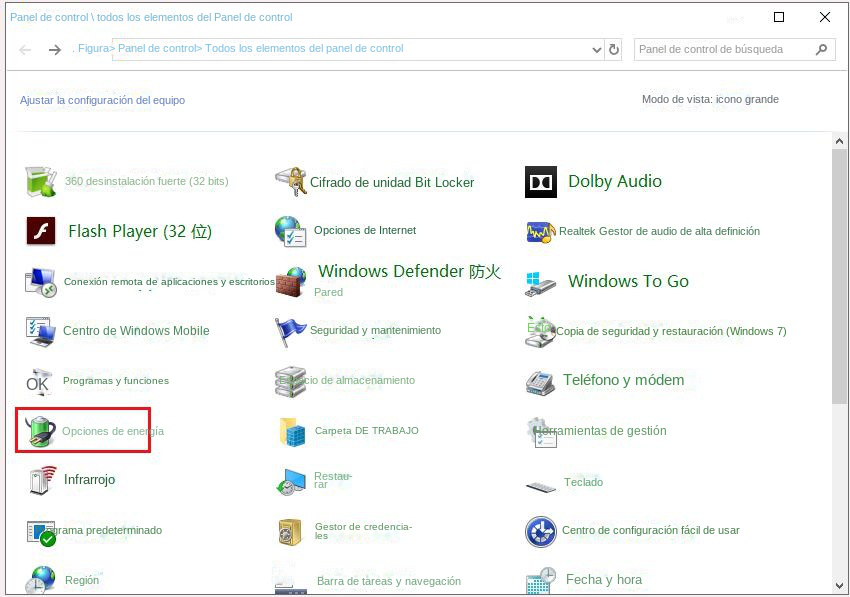
Task: Click the Restaurar monitor icon
Action: point(291,482)
